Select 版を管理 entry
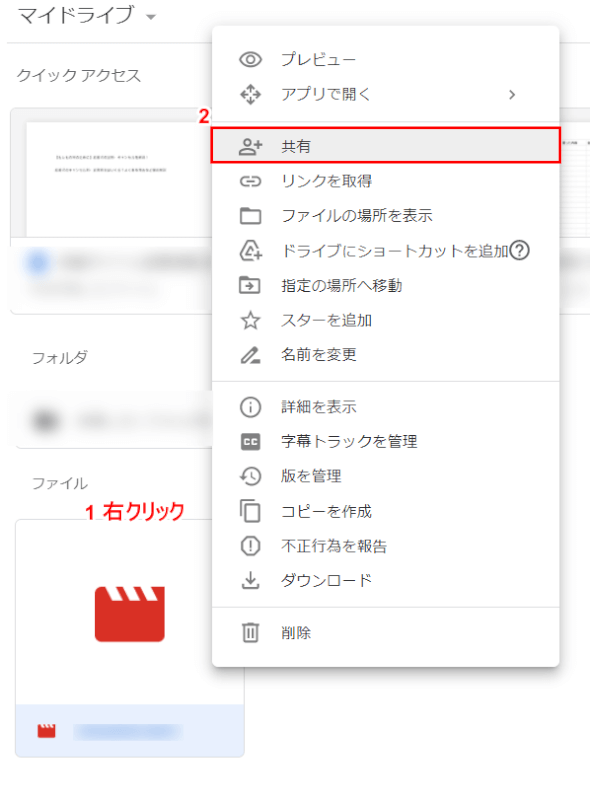The image size is (590, 800). (385, 477)
